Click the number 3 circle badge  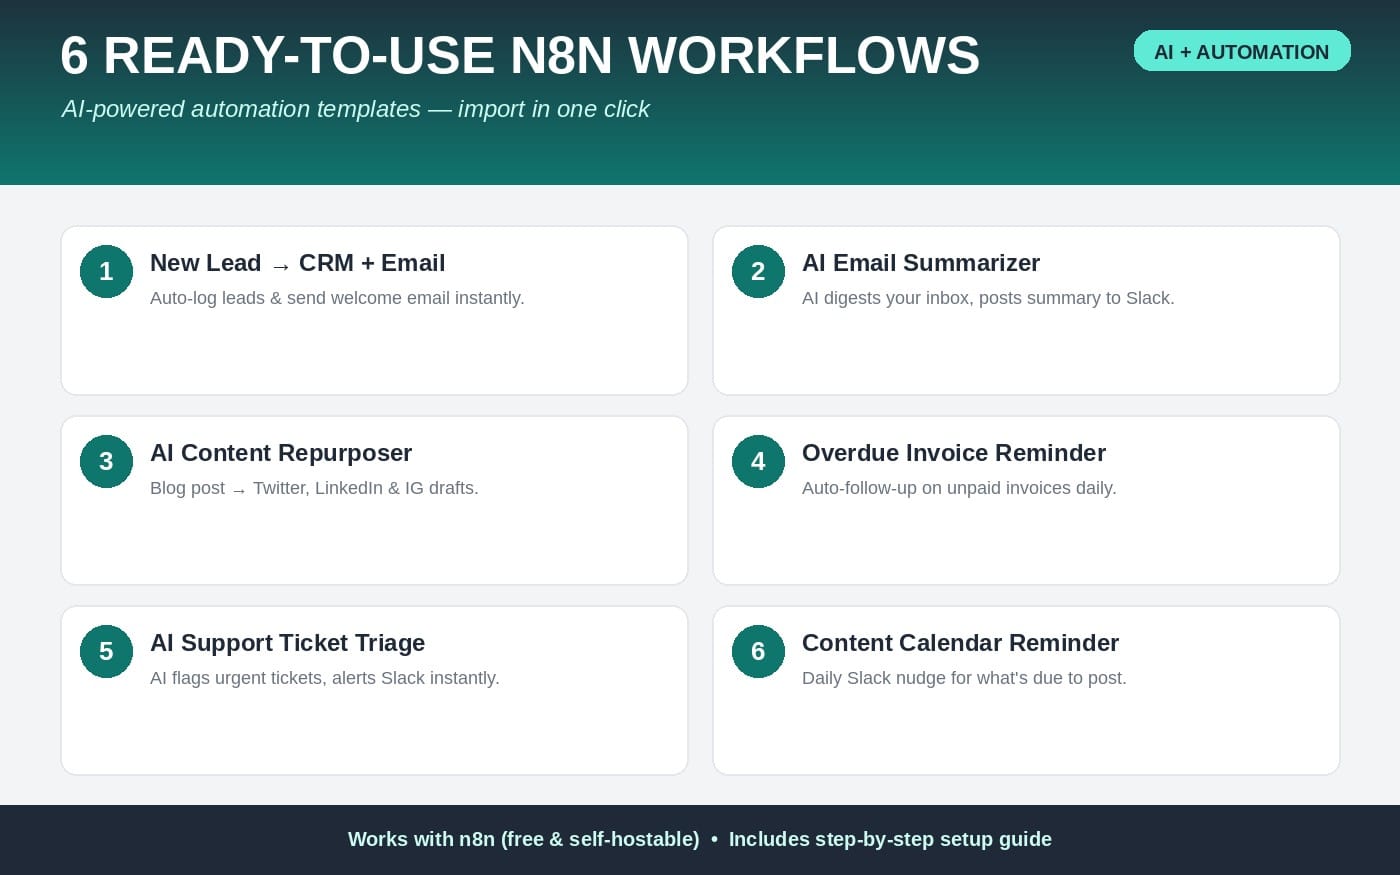pyautogui.click(x=106, y=461)
